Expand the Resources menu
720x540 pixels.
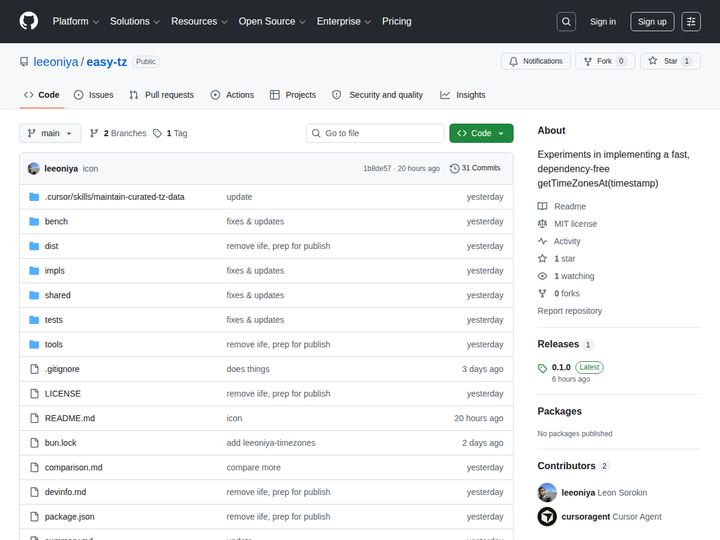coord(199,22)
